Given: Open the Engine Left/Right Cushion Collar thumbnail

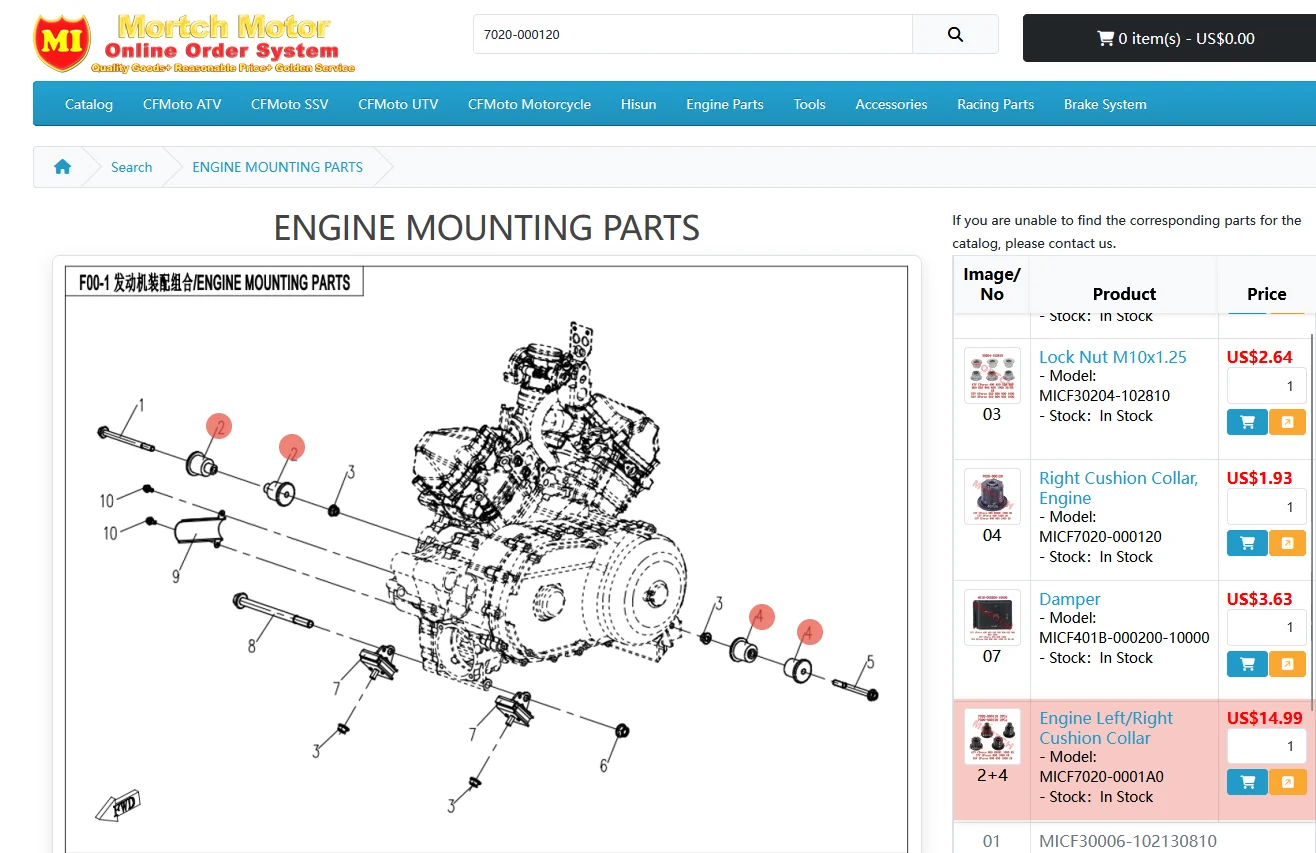Looking at the screenshot, I should point(992,736).
